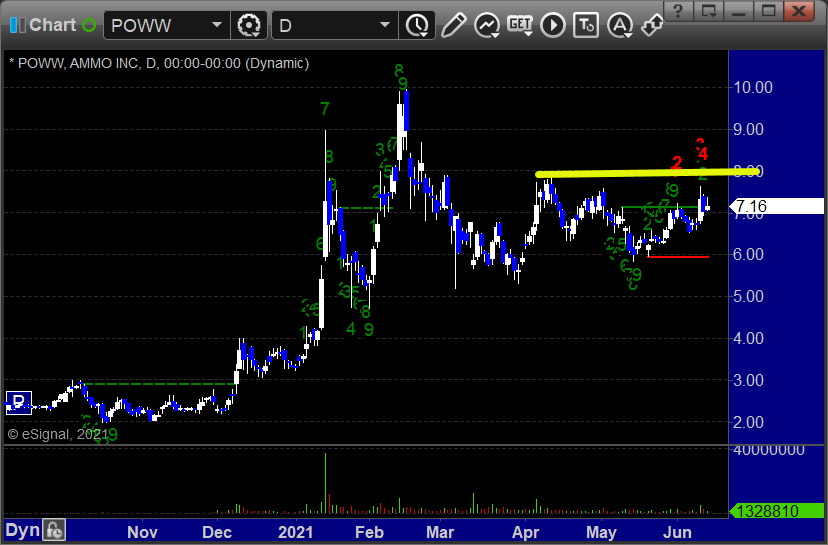The width and height of the screenshot is (828, 545).
Task: Select the pencil drawing tools icon
Action: click(x=454, y=25)
